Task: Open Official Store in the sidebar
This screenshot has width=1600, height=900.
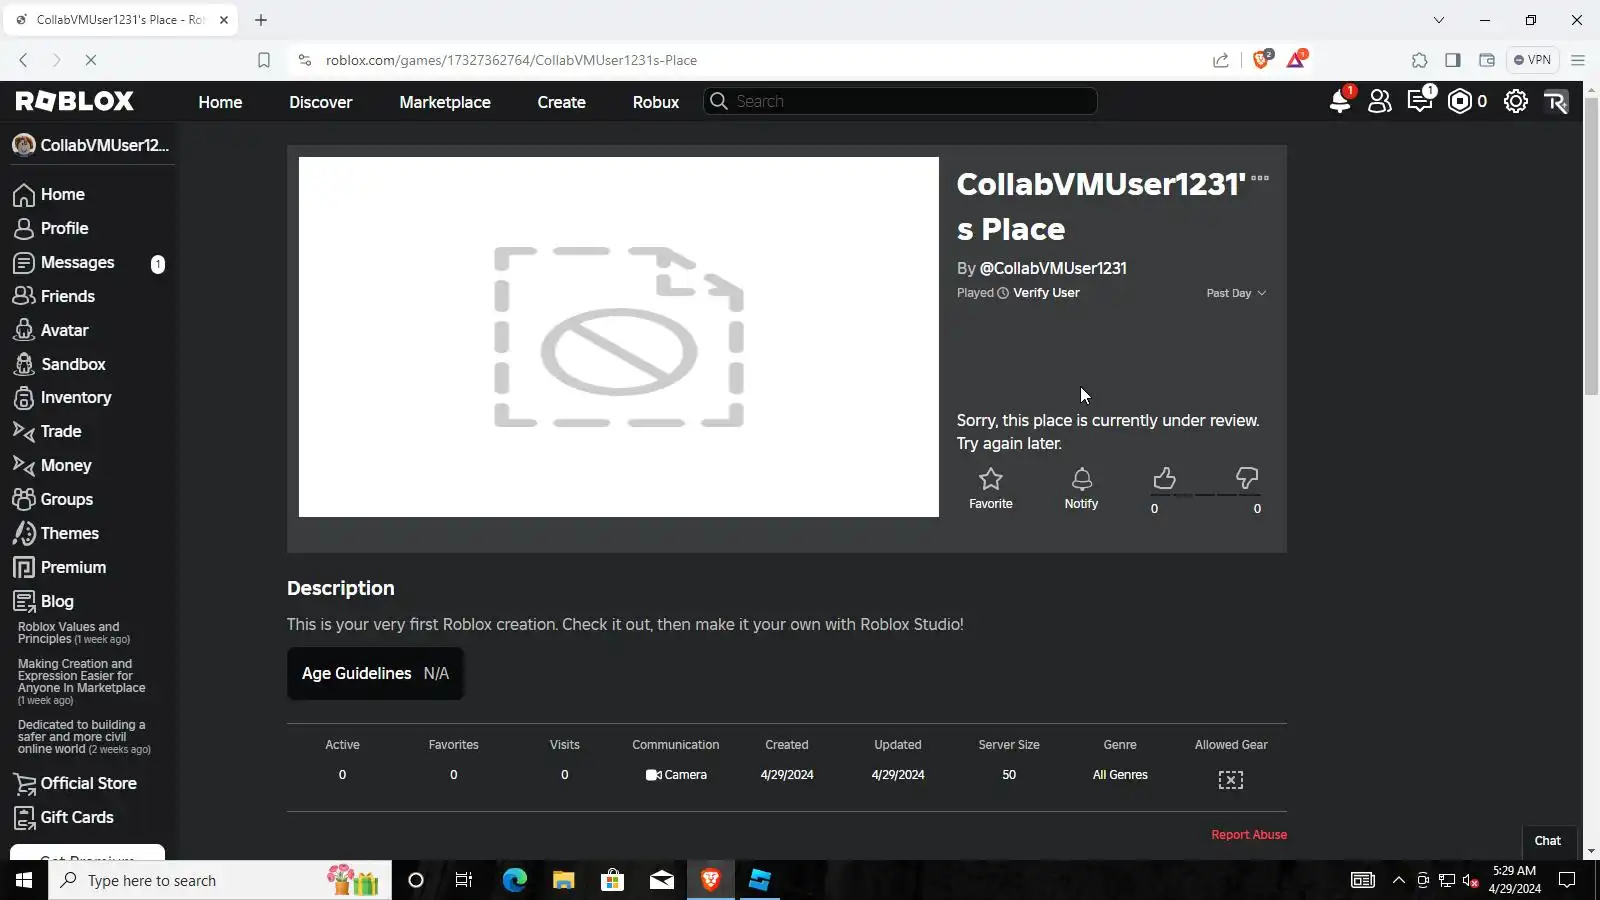Action: tap(89, 783)
